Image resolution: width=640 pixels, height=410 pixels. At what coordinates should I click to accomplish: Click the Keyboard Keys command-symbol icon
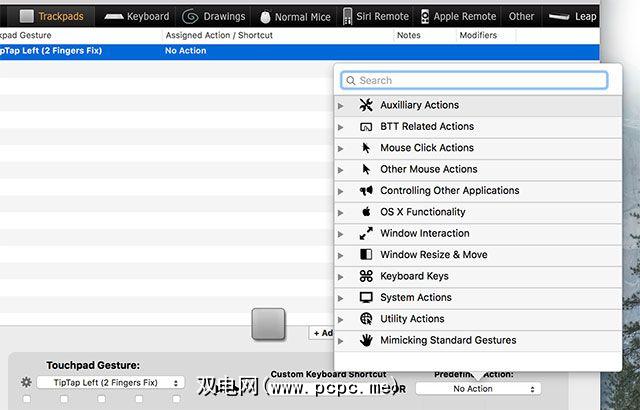(x=366, y=276)
